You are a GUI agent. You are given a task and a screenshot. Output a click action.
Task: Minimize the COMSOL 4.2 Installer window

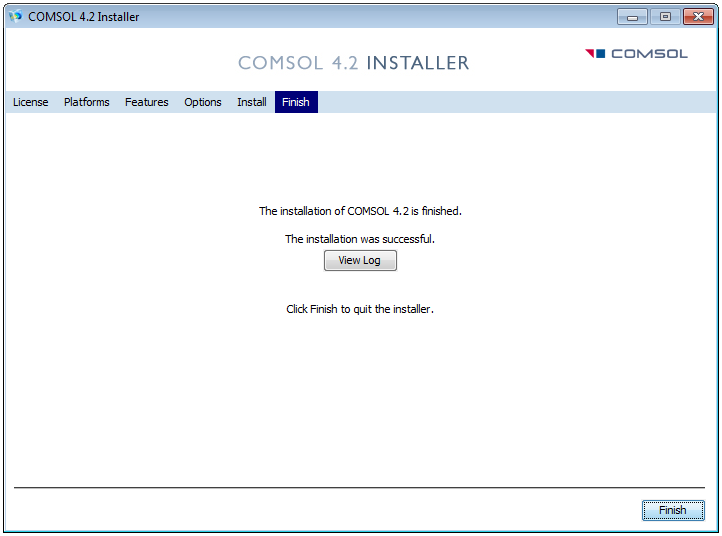(632, 17)
